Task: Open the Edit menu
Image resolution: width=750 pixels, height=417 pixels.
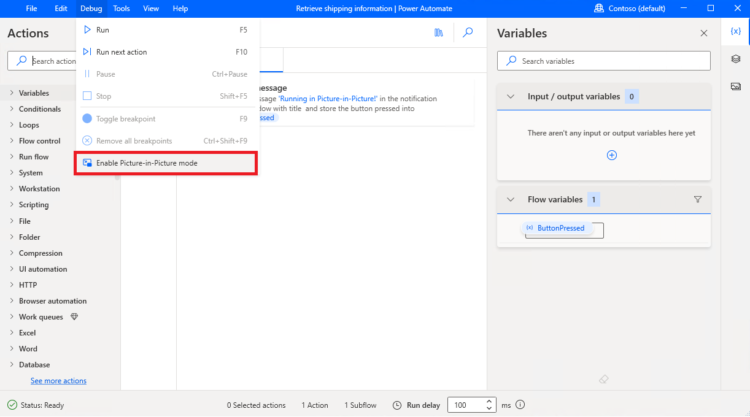Action: pos(61,8)
